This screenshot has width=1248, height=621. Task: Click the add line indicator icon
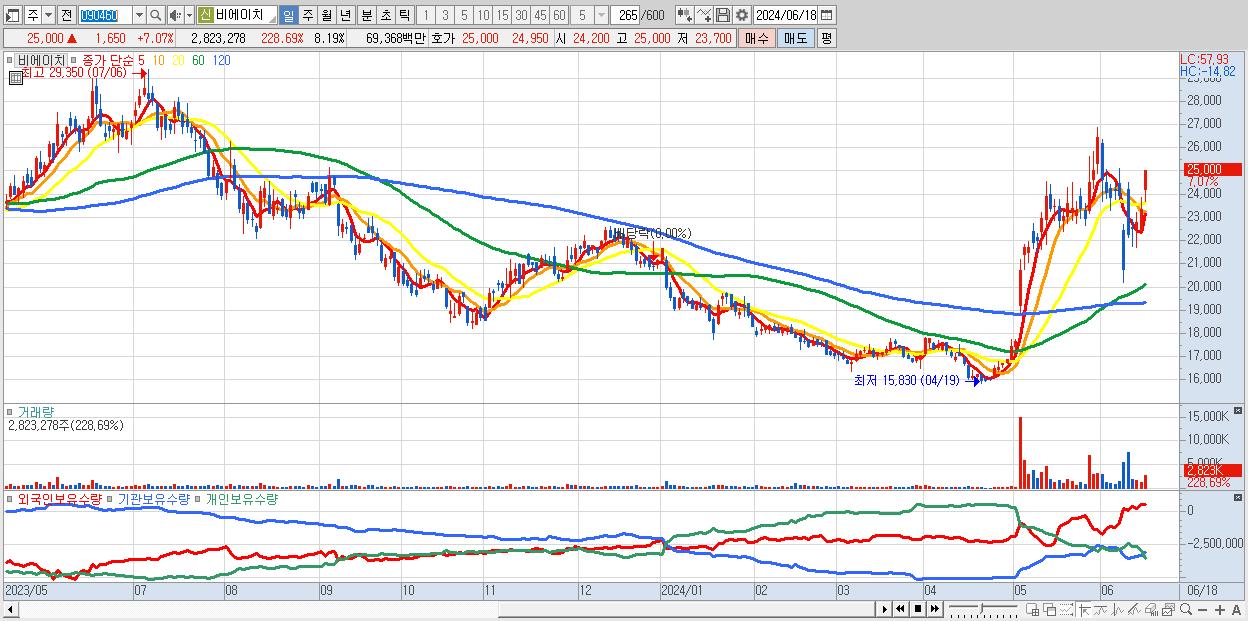pos(704,16)
